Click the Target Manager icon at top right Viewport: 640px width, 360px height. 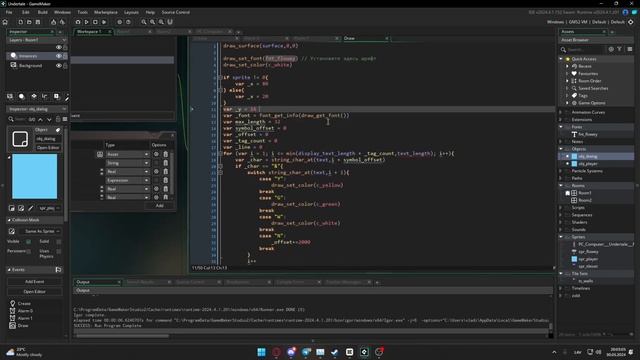pos(631,22)
